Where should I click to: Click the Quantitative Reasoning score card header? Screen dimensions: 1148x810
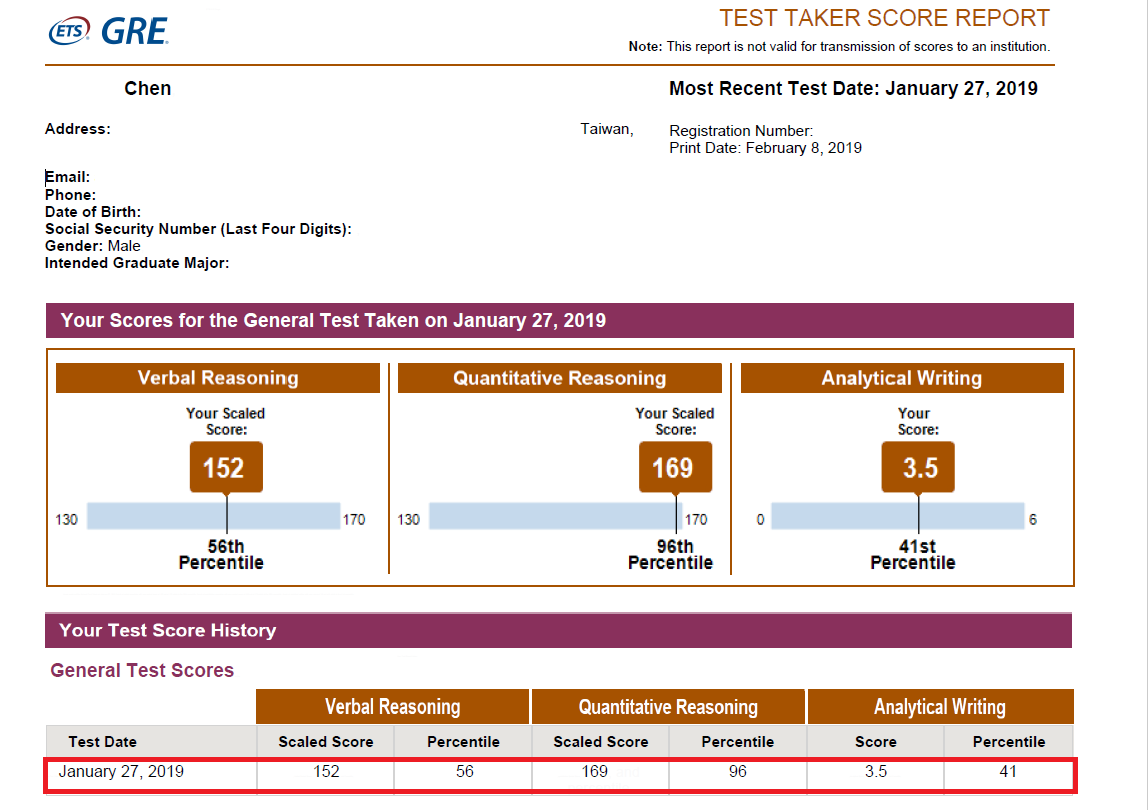pos(559,378)
